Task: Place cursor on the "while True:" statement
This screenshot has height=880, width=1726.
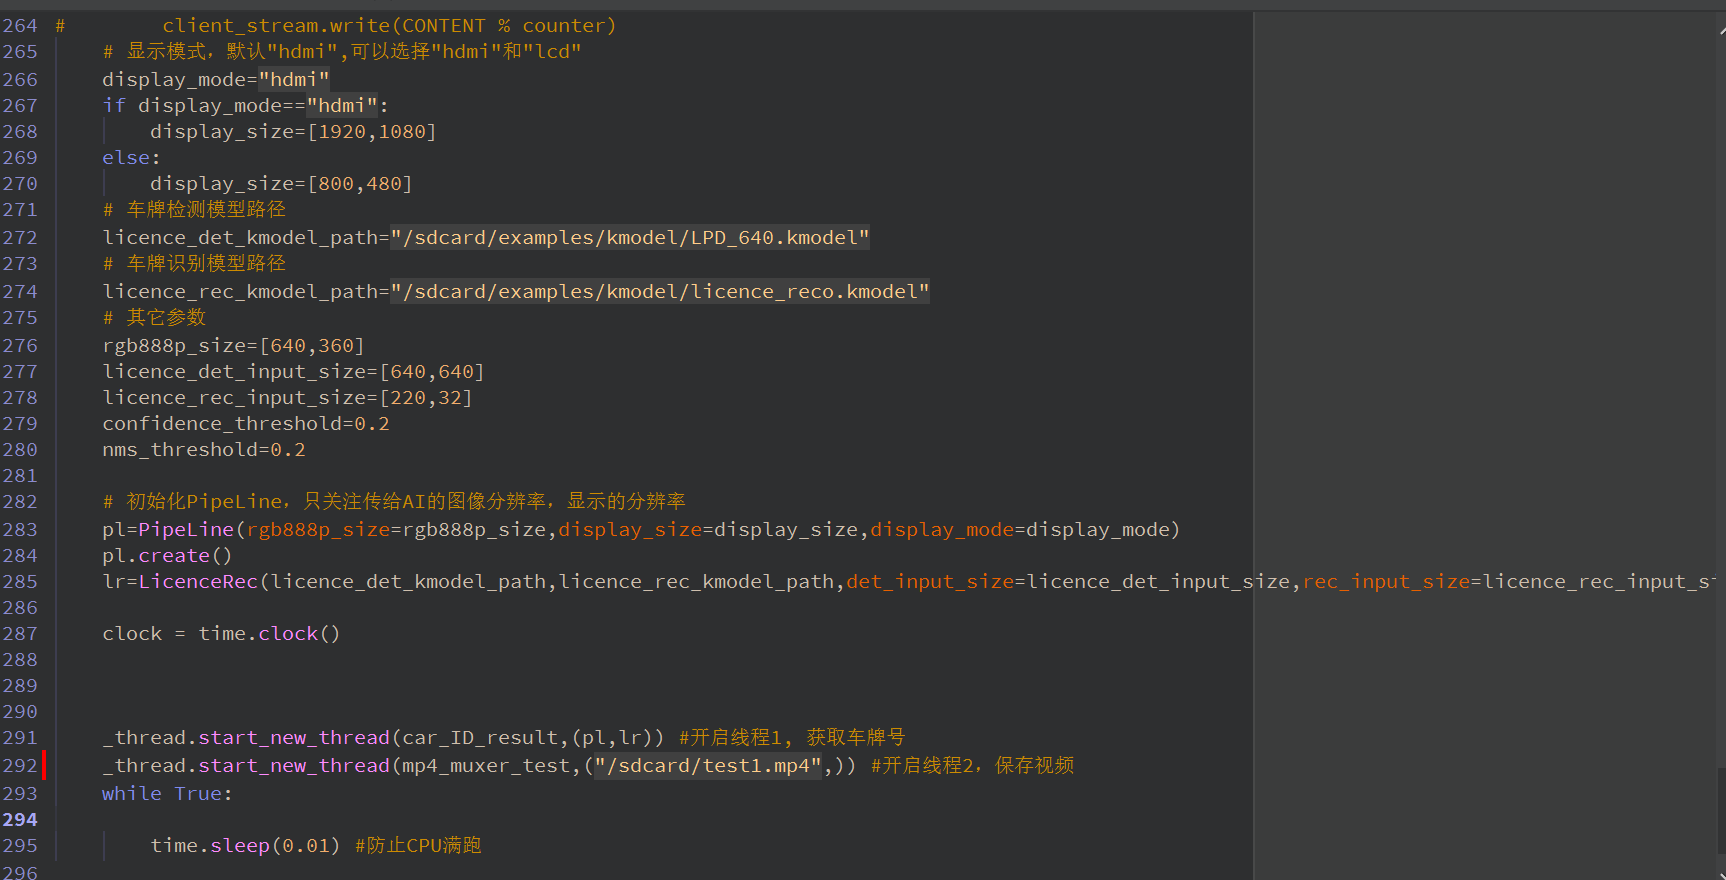Action: coord(166,794)
